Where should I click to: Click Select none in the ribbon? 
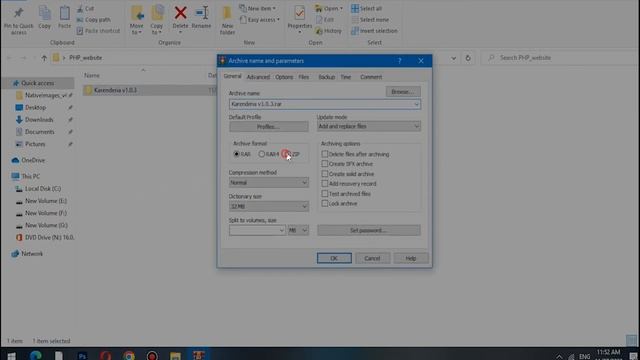370,20
